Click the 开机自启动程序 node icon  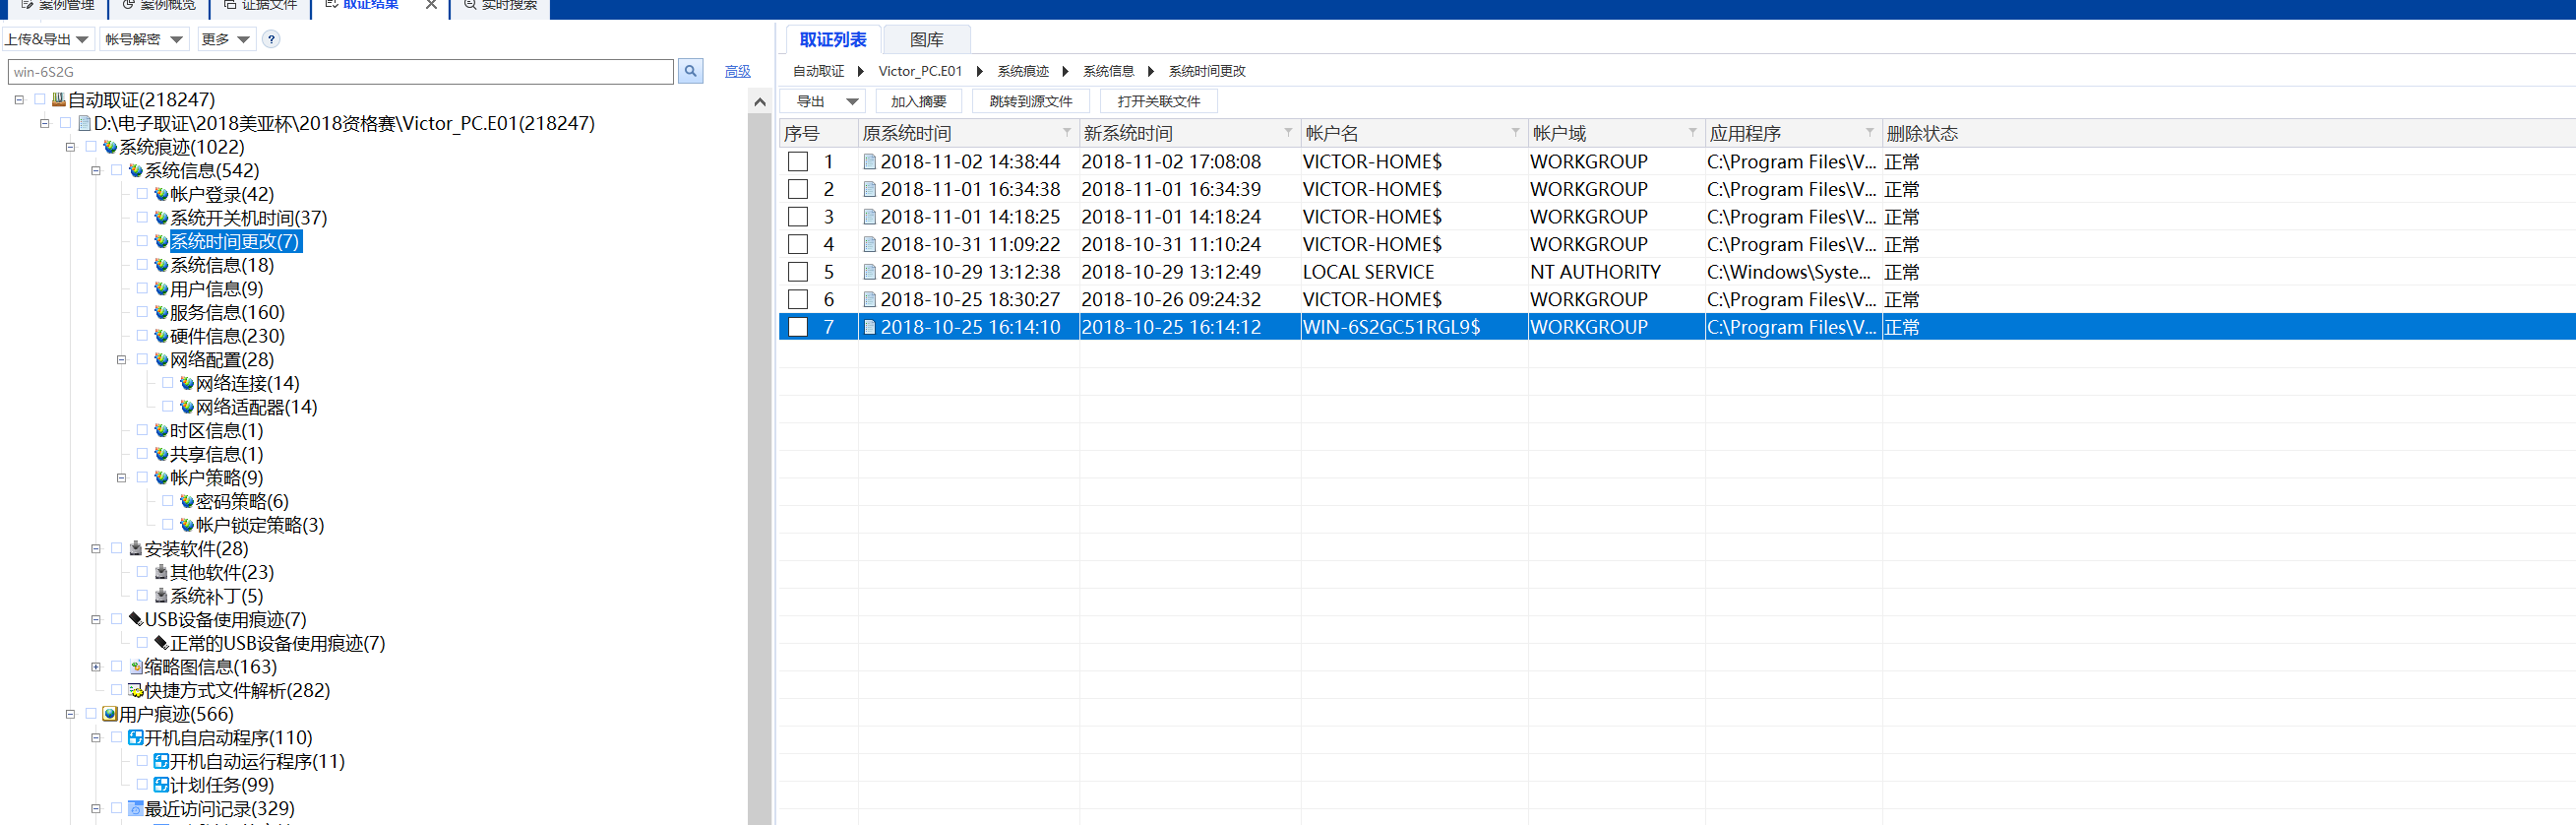click(x=135, y=738)
